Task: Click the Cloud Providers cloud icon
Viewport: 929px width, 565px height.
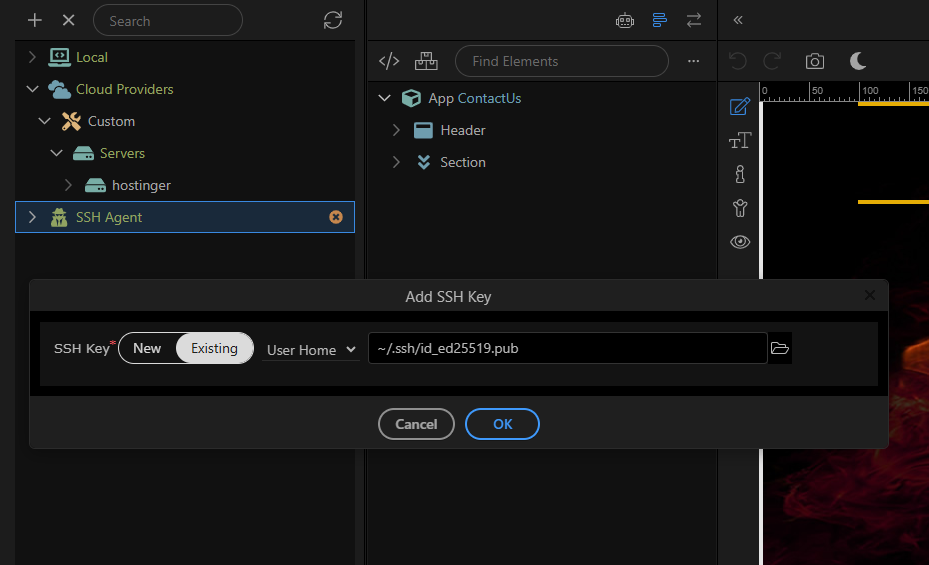Action: pos(59,89)
